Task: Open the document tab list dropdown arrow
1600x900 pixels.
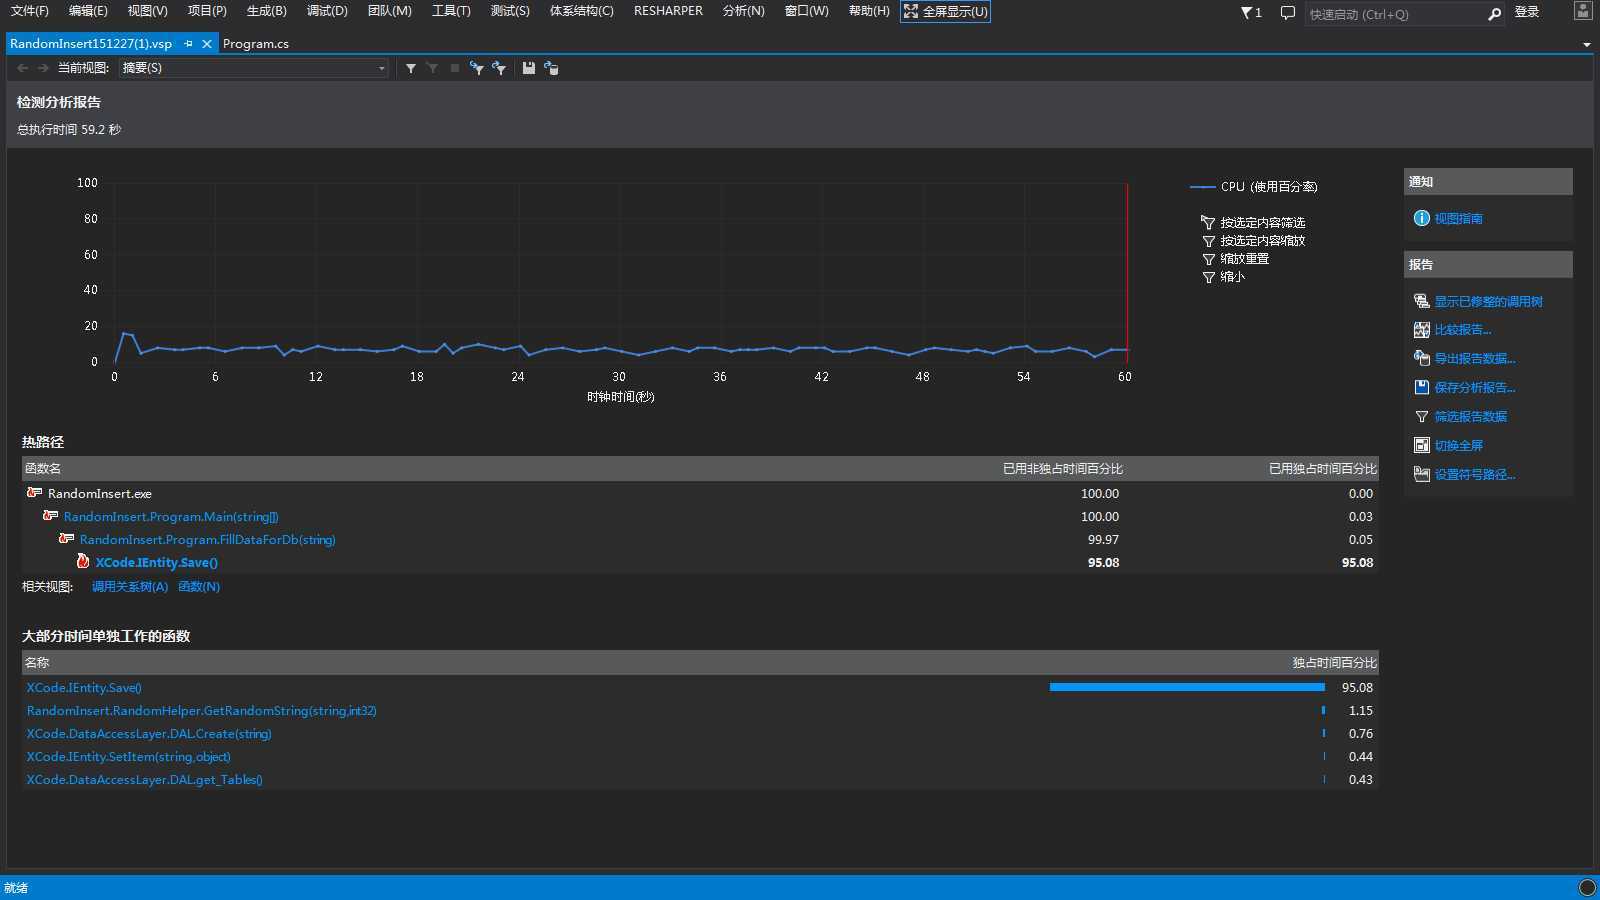Action: [x=1586, y=45]
